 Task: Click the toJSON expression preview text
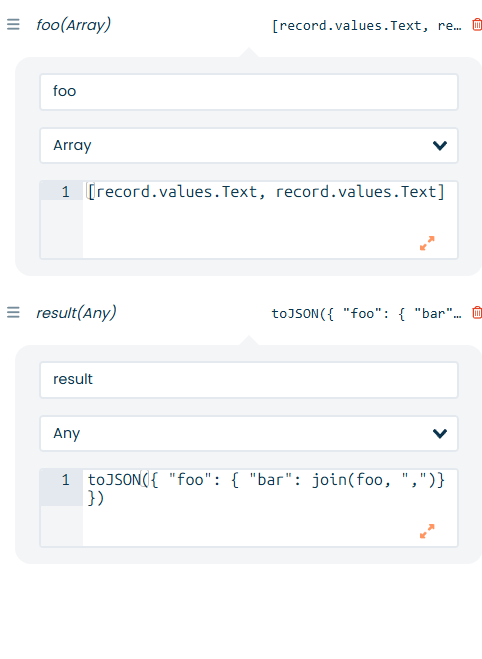tap(366, 314)
